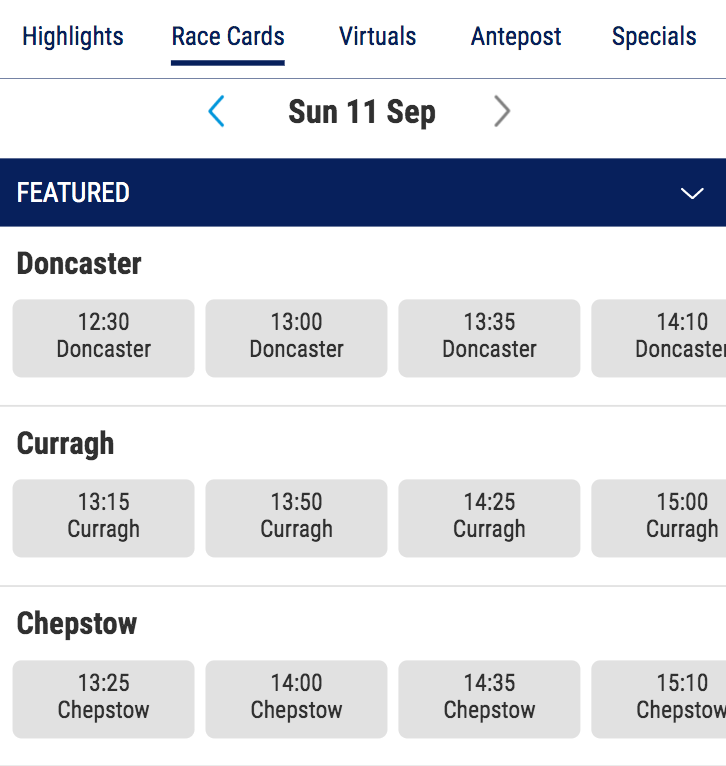
Task: Open the 13:00 Doncaster race
Action: pos(297,337)
